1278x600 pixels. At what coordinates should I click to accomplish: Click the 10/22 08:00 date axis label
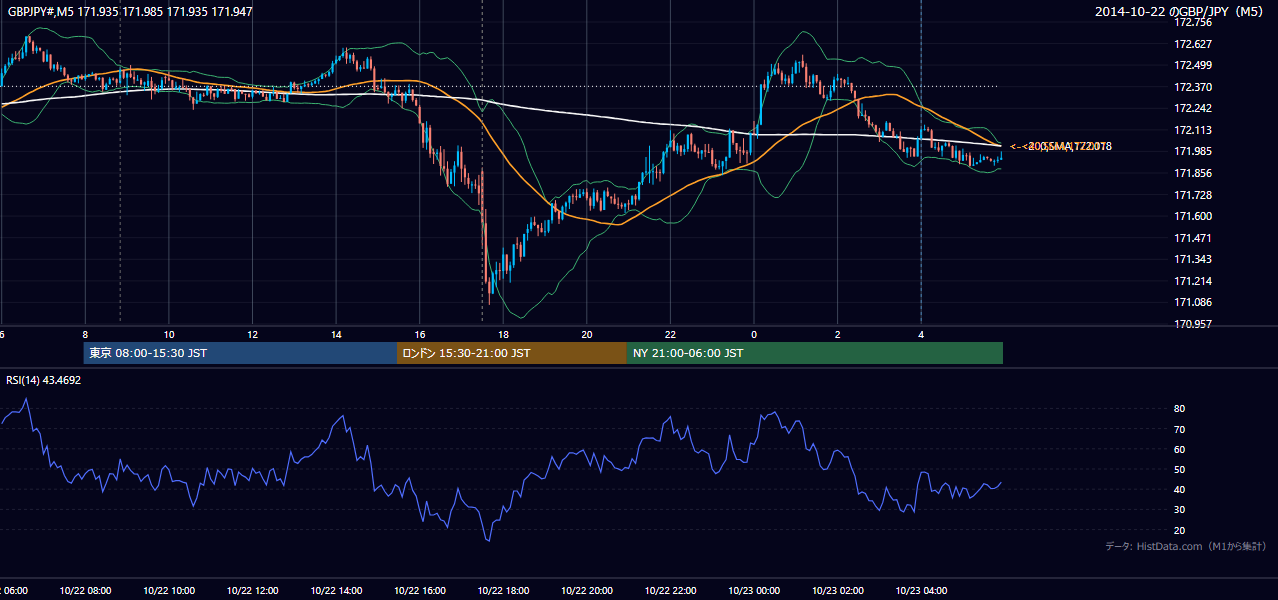click(85, 591)
